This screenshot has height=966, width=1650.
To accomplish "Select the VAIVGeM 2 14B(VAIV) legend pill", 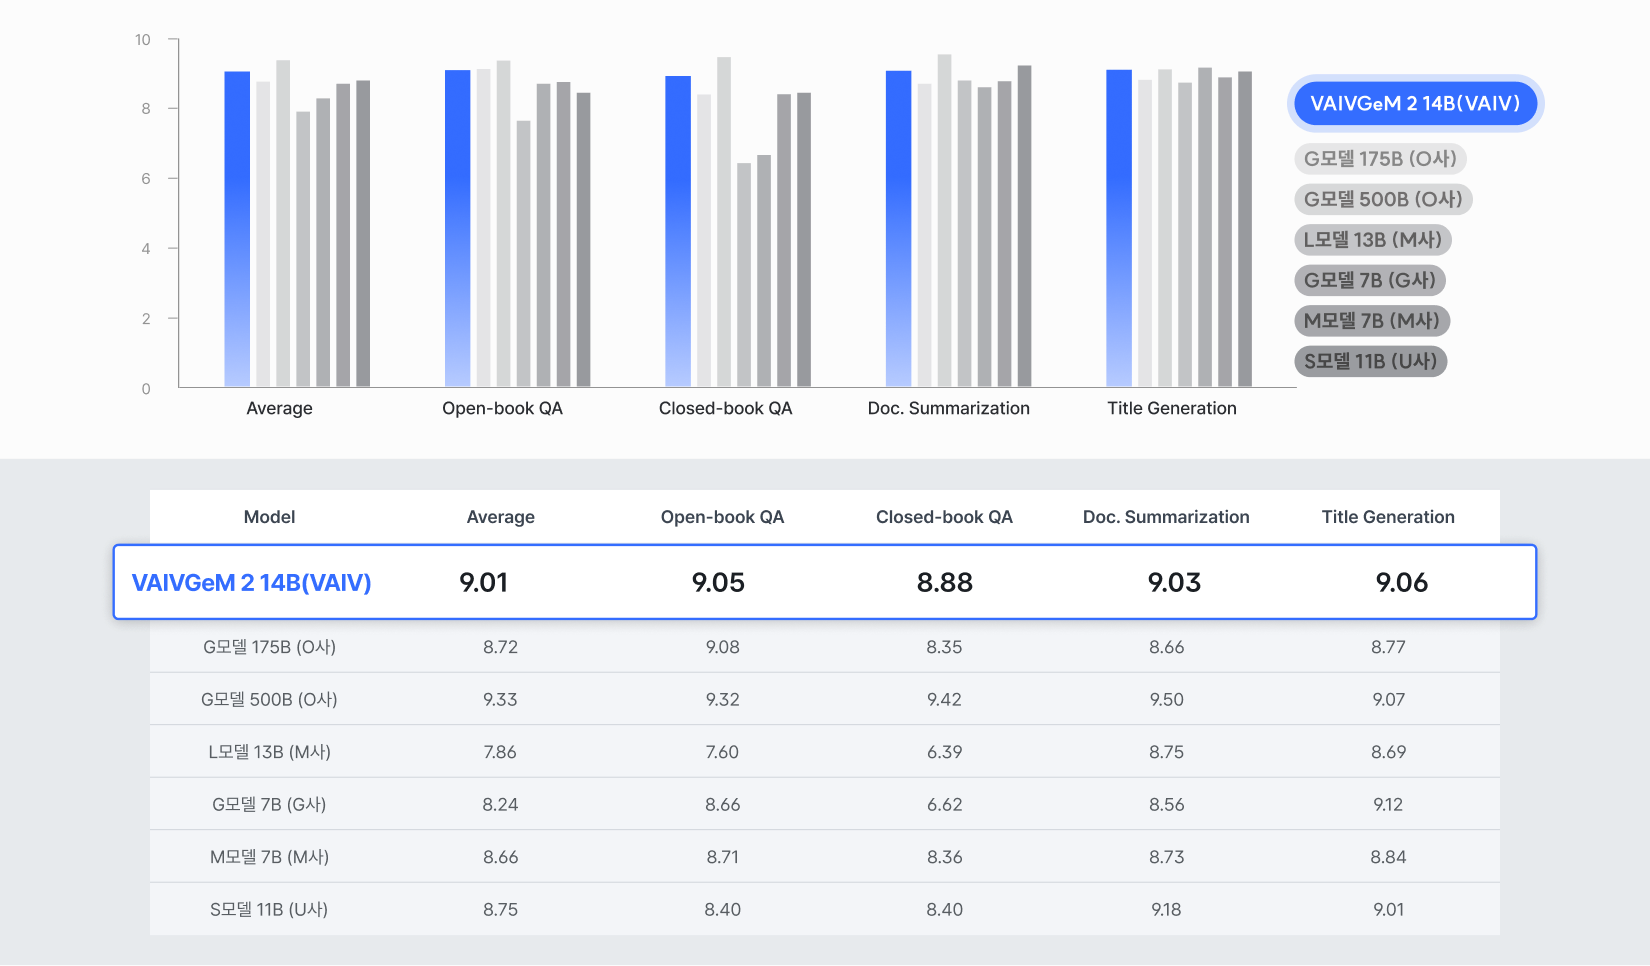I will (1415, 104).
